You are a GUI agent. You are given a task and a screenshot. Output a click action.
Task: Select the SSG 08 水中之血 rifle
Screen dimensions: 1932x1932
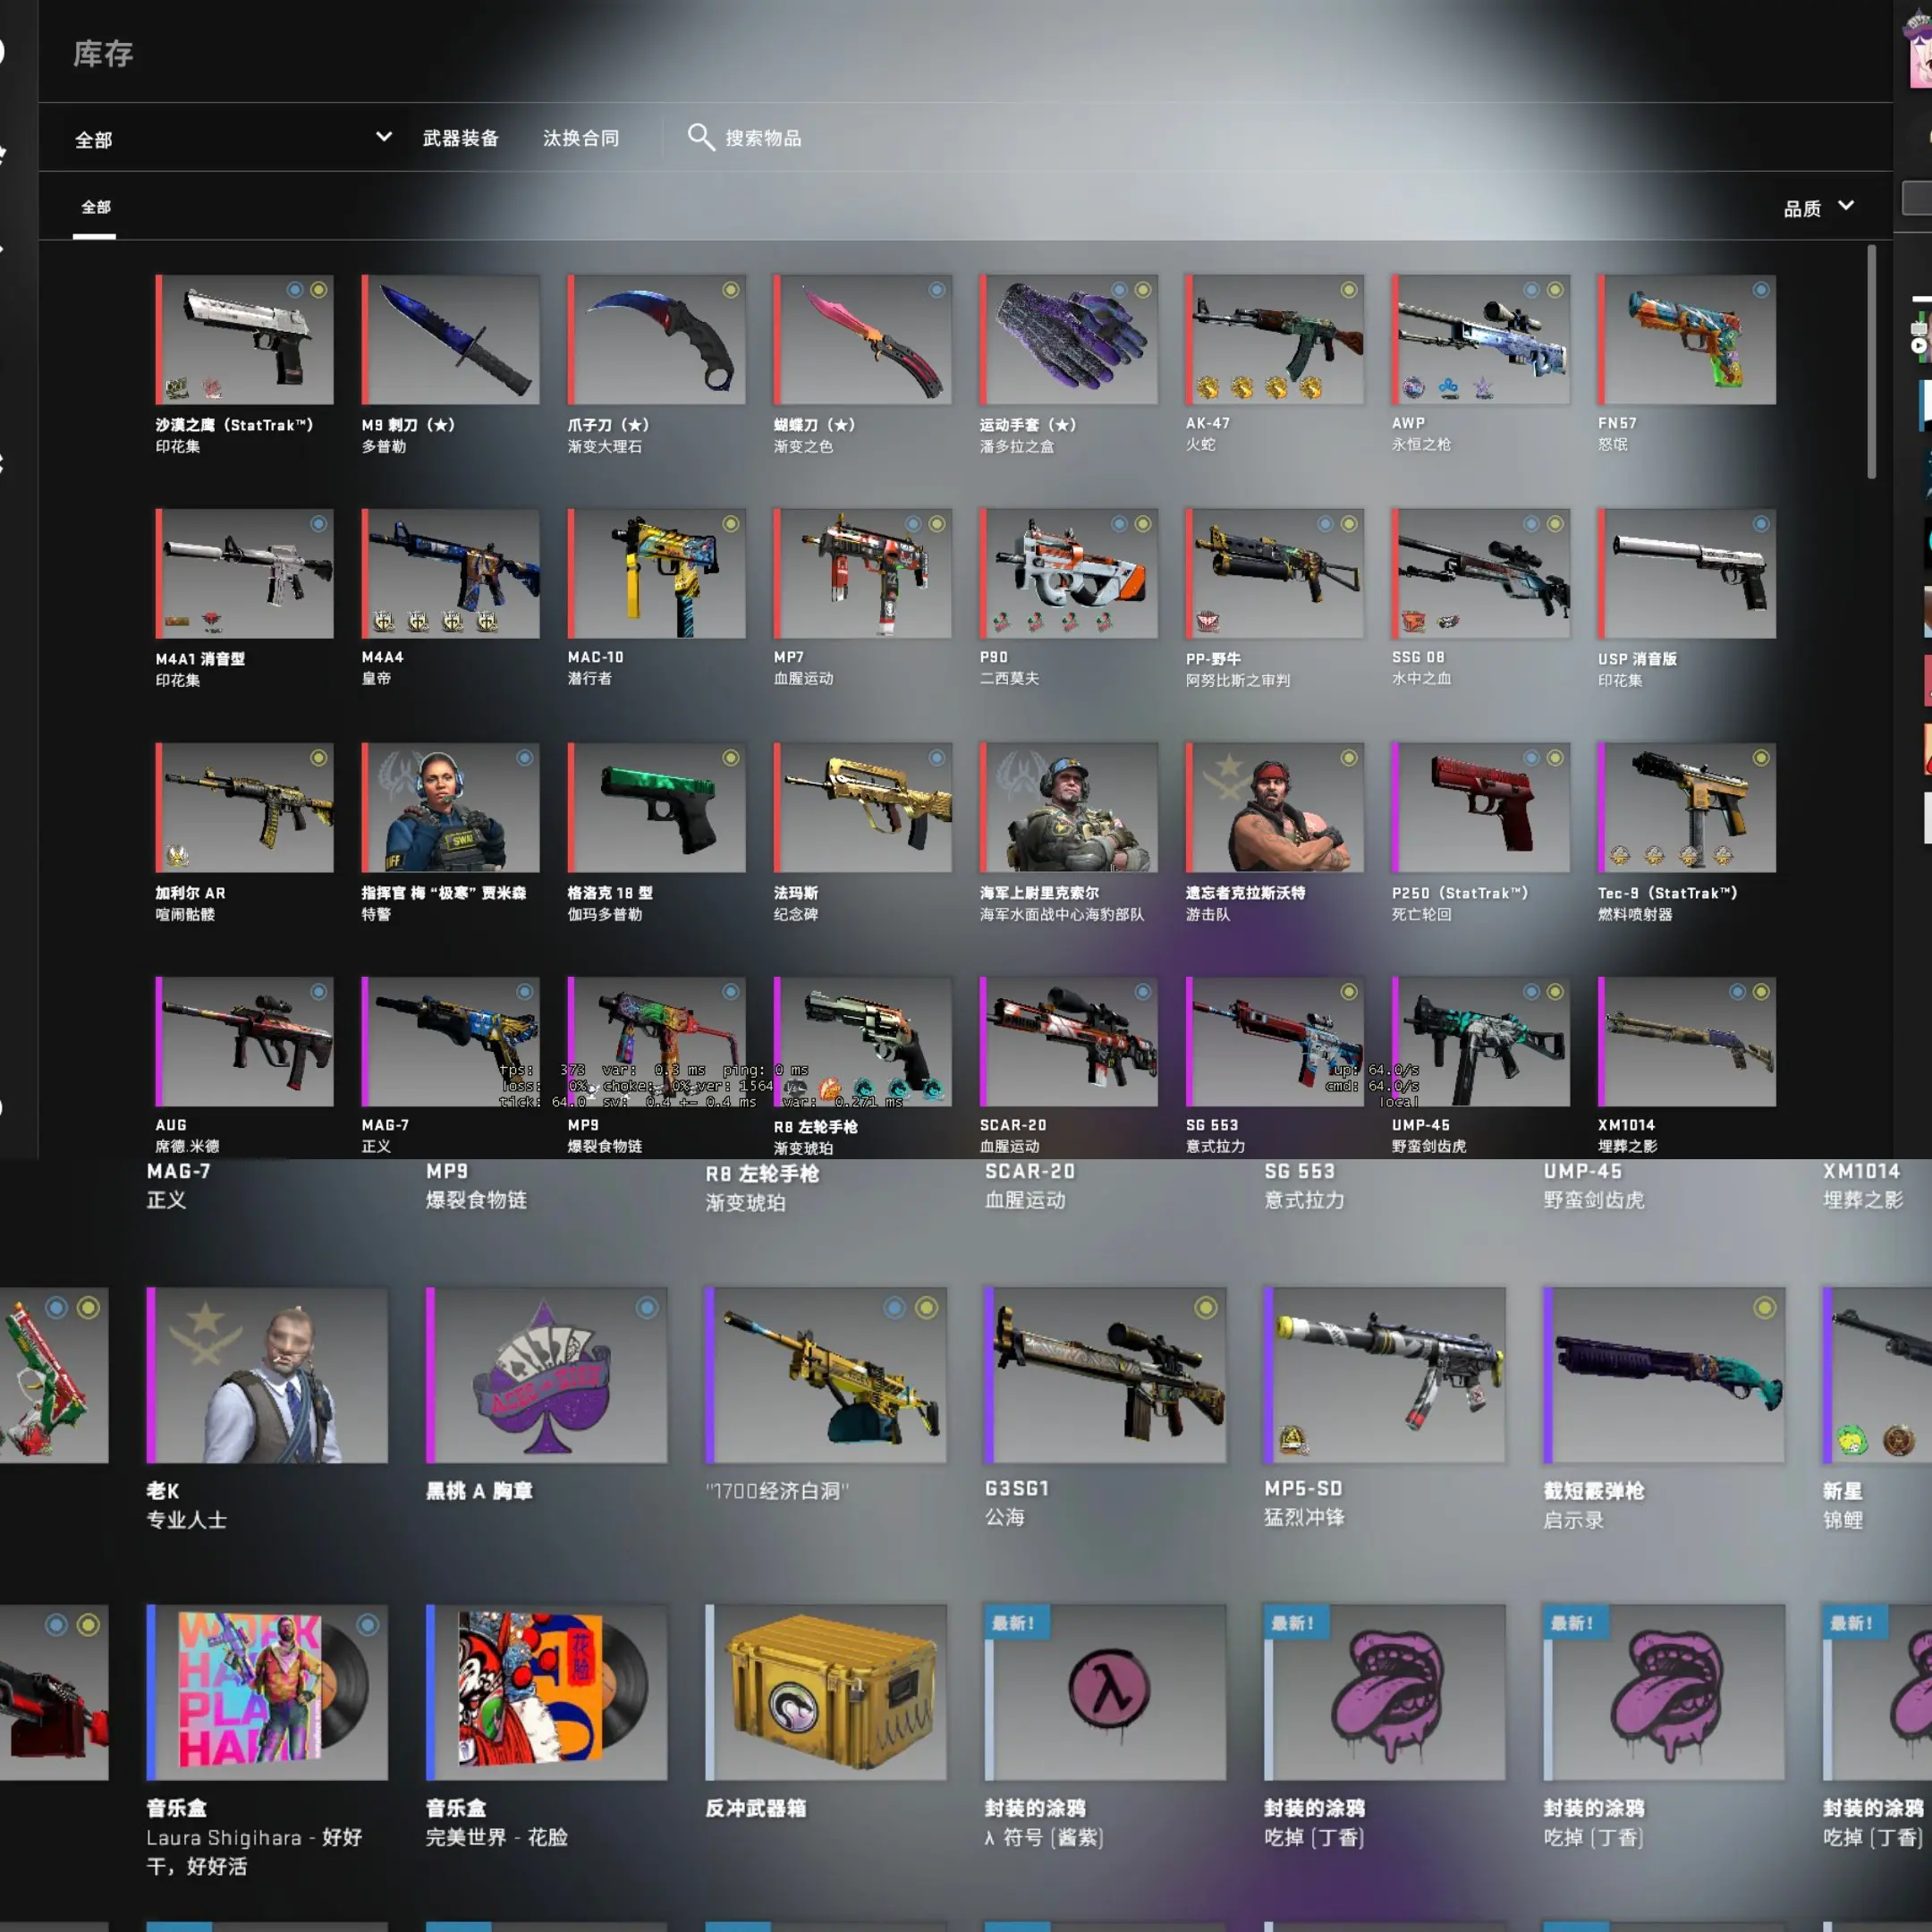1481,574
